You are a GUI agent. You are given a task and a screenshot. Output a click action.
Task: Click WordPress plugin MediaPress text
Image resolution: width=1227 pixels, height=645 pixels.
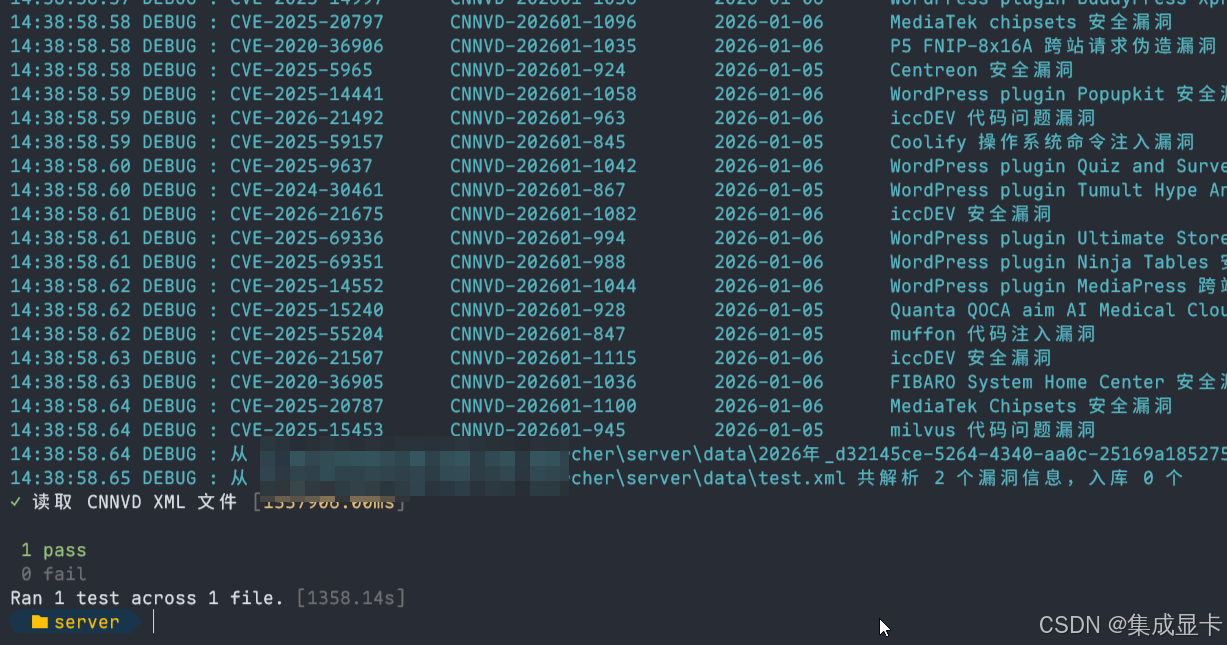(x=1038, y=286)
